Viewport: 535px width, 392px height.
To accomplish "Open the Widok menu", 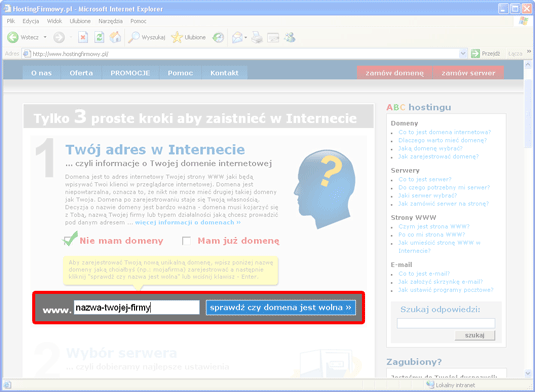I will pyautogui.click(x=55, y=21).
